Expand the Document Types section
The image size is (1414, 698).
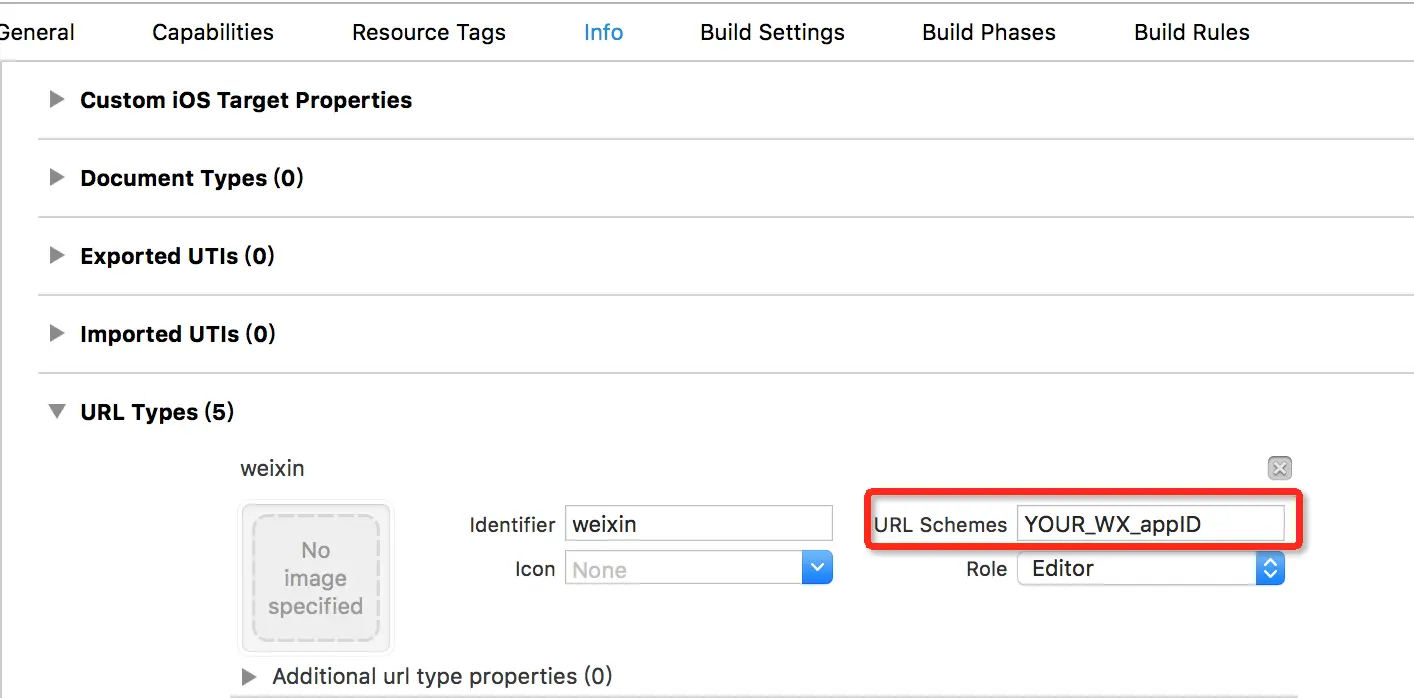tap(58, 178)
